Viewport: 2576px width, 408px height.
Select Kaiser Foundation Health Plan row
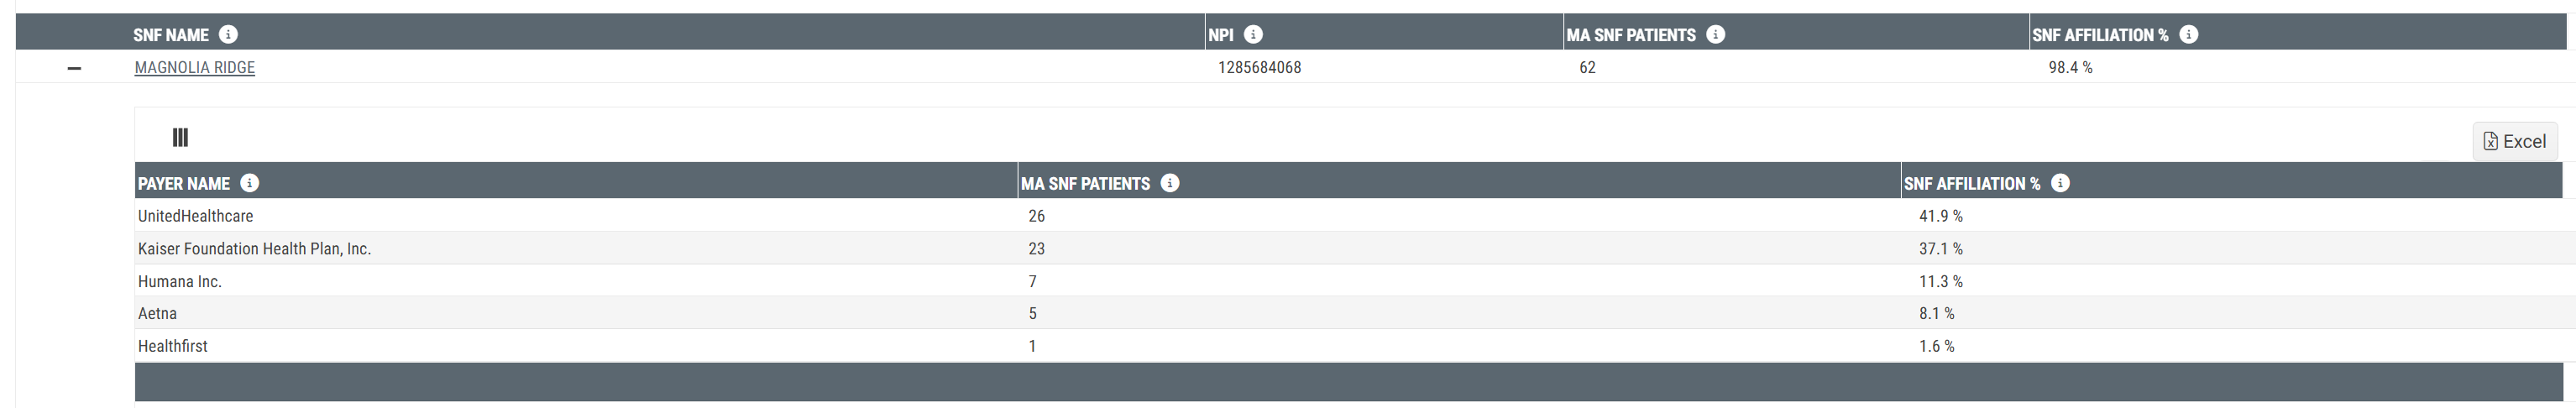(x=1348, y=248)
